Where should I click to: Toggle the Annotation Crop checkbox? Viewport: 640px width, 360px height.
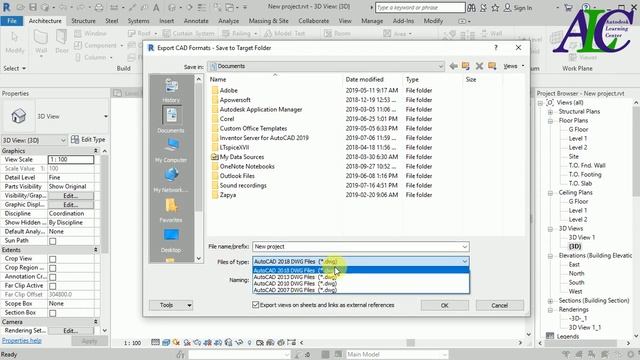tap(53, 277)
